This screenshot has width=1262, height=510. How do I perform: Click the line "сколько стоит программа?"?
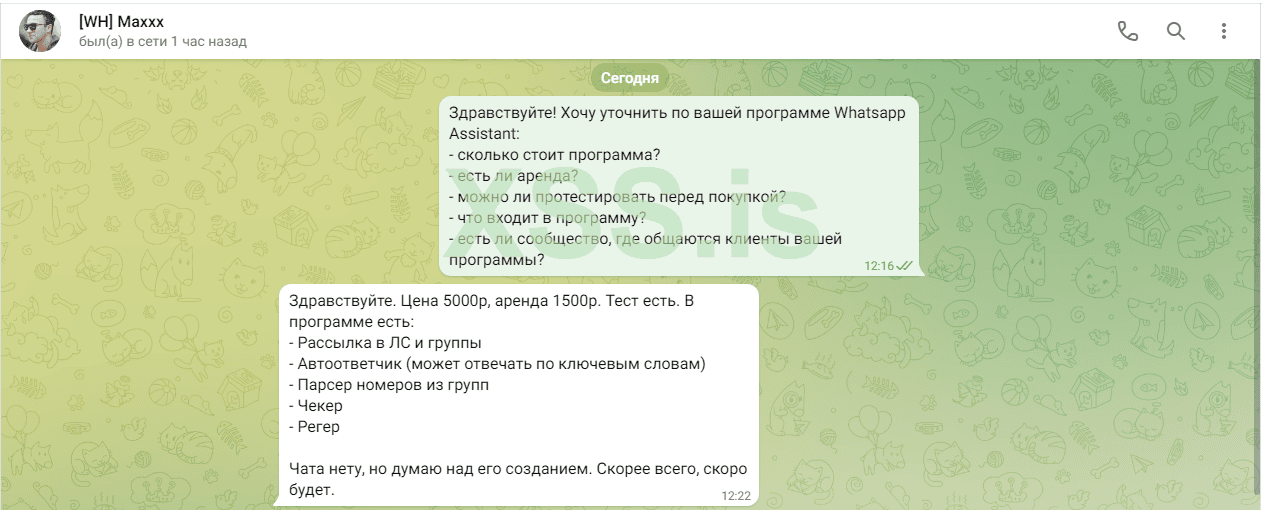555,154
